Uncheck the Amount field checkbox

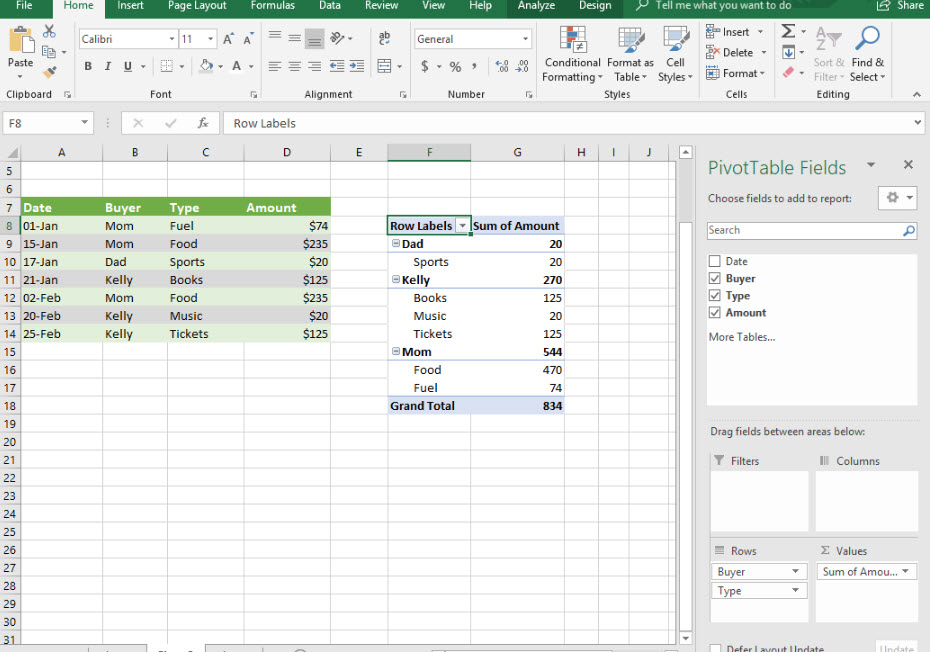click(714, 313)
